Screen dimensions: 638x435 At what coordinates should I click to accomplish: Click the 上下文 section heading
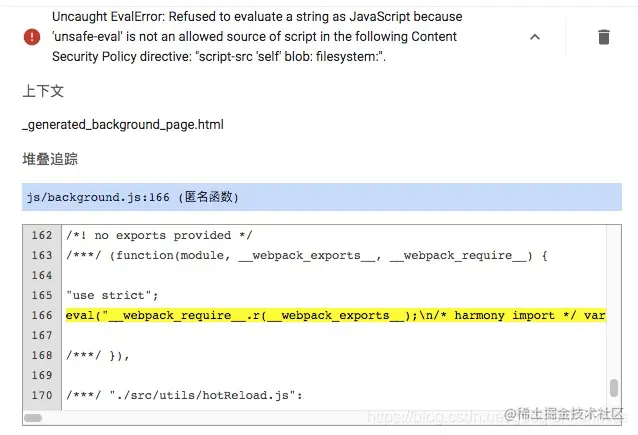(x=43, y=91)
